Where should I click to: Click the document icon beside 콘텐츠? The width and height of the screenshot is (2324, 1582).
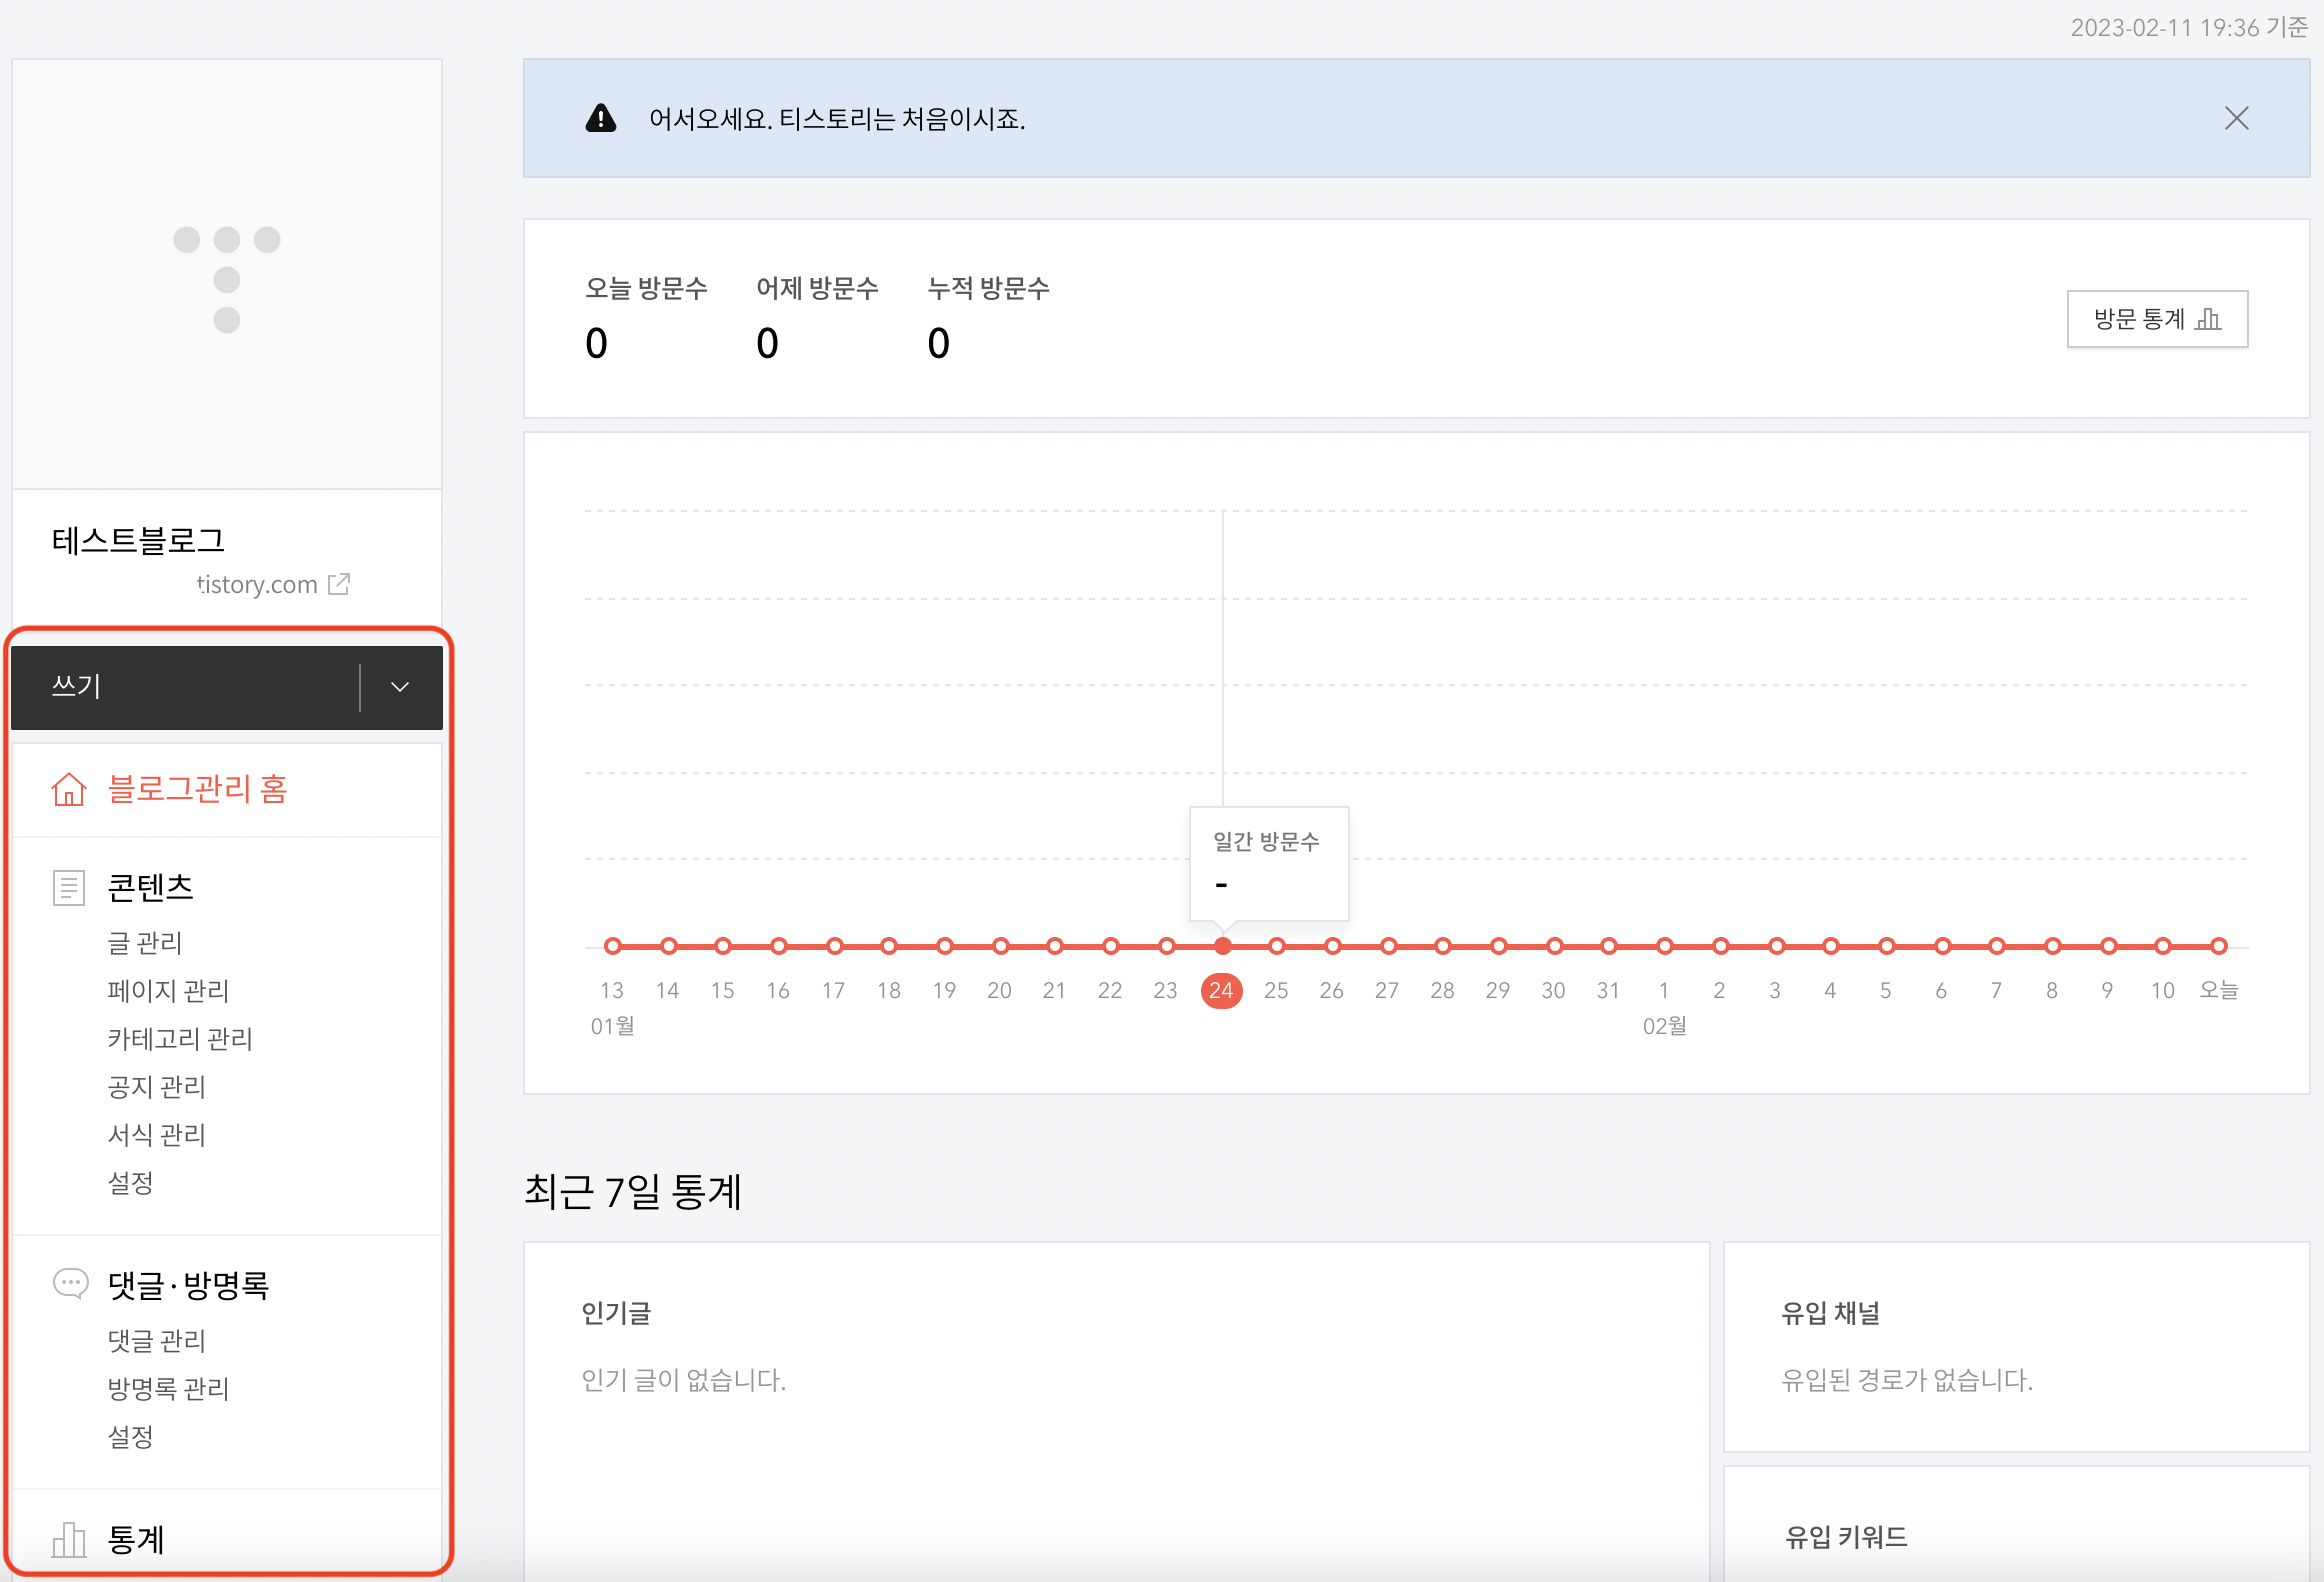(x=69, y=888)
